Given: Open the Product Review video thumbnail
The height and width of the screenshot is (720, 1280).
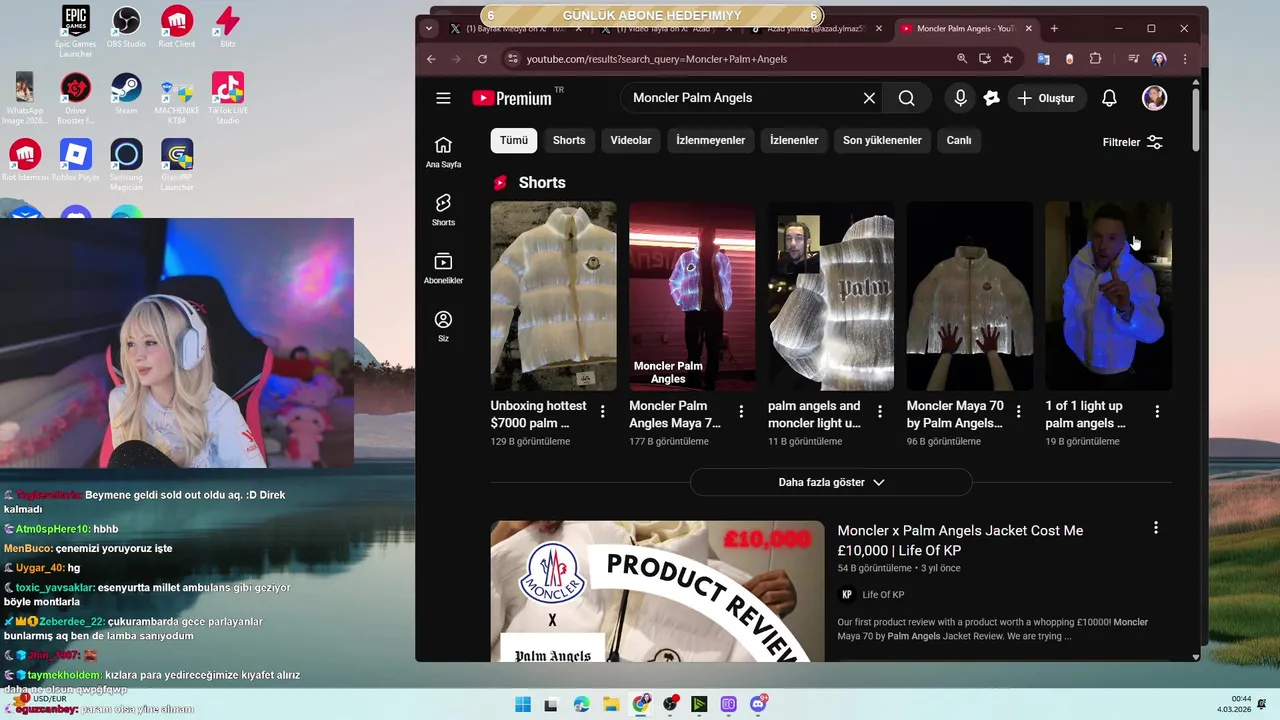Looking at the screenshot, I should (x=657, y=591).
